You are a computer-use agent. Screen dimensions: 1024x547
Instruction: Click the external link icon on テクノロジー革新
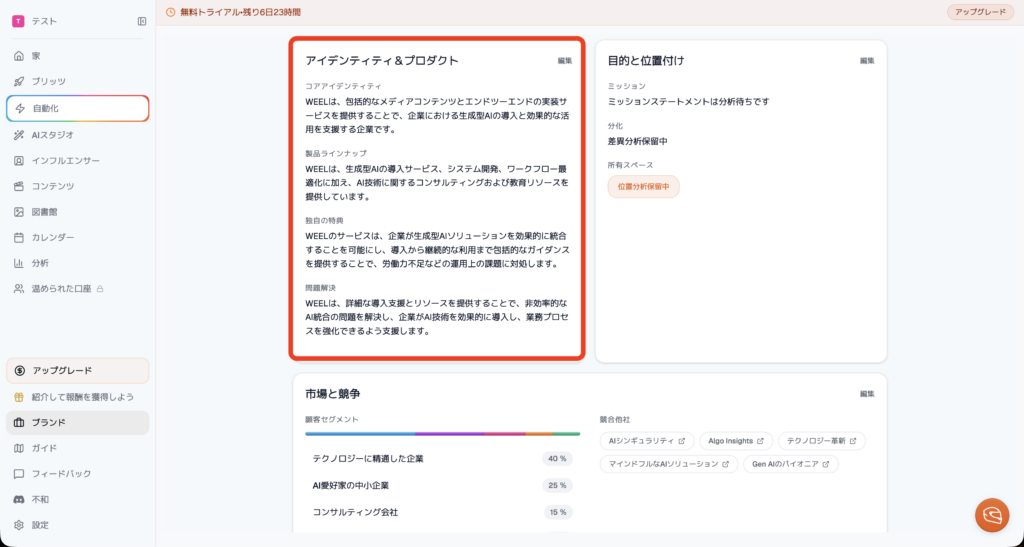pos(853,441)
